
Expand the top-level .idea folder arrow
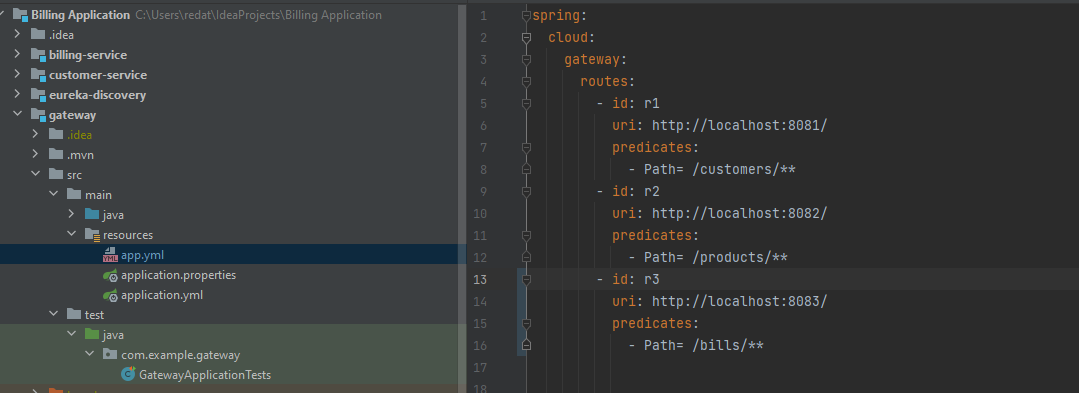tap(18, 34)
